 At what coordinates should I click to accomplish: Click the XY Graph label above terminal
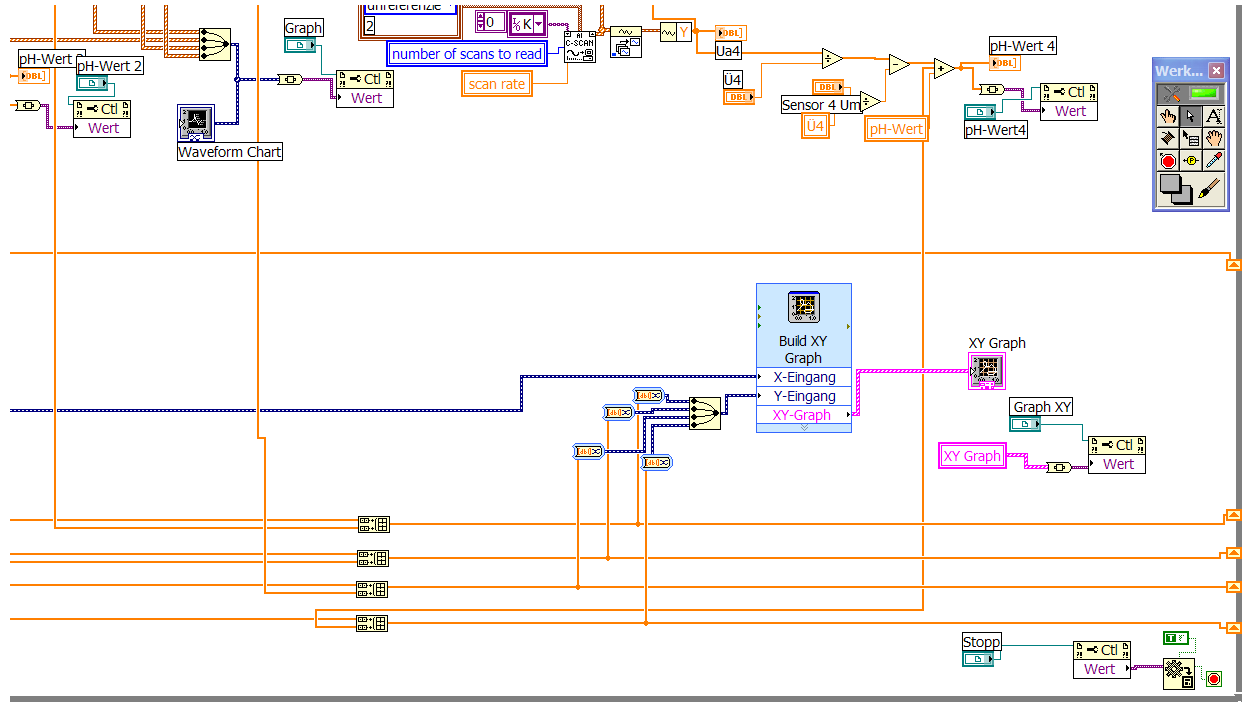pyautogui.click(x=997, y=343)
